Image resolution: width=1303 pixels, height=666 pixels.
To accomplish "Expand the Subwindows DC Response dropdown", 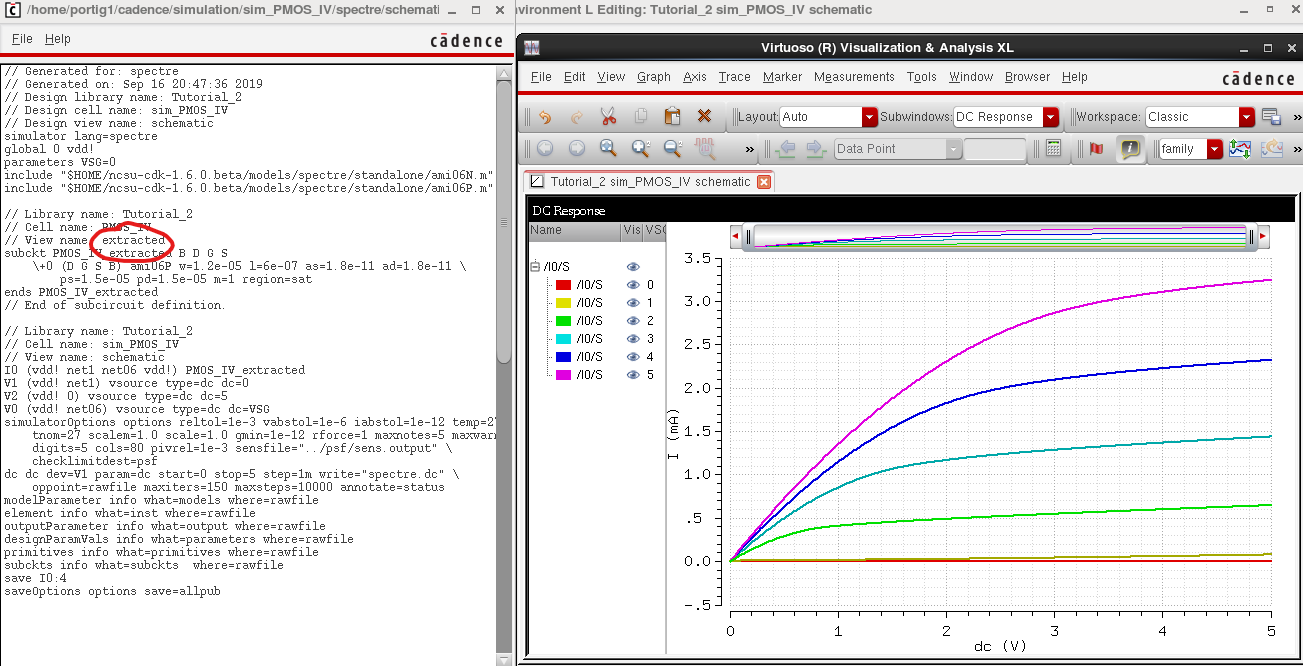I will [1050, 117].
